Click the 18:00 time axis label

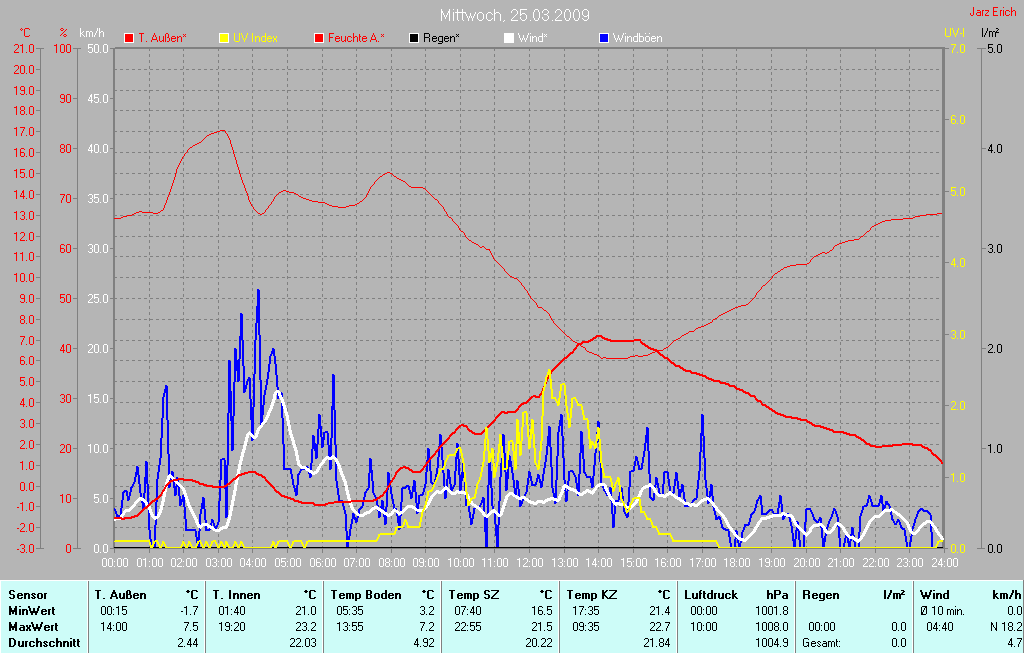tap(737, 563)
